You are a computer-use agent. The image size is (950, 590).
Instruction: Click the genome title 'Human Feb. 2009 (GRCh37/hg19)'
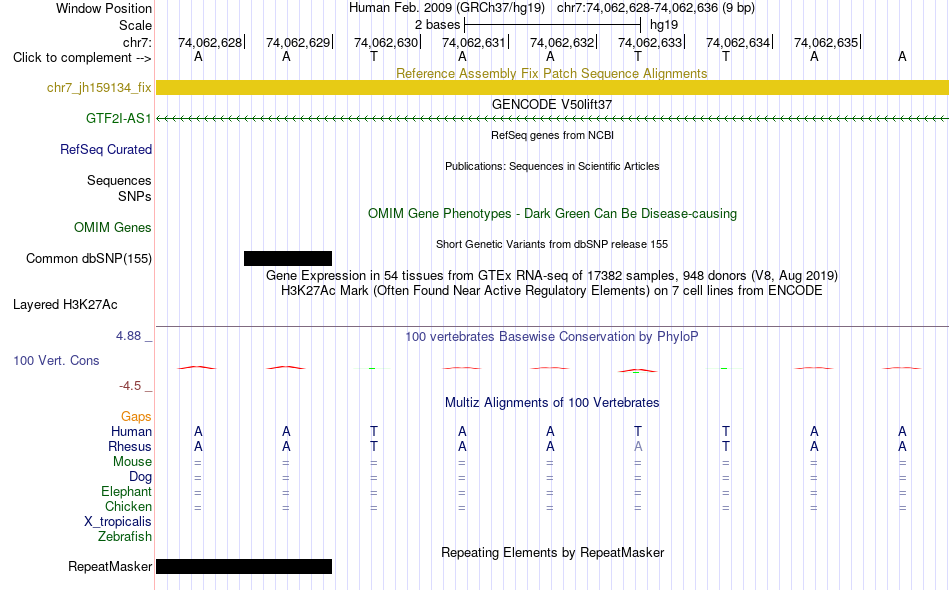447,8
